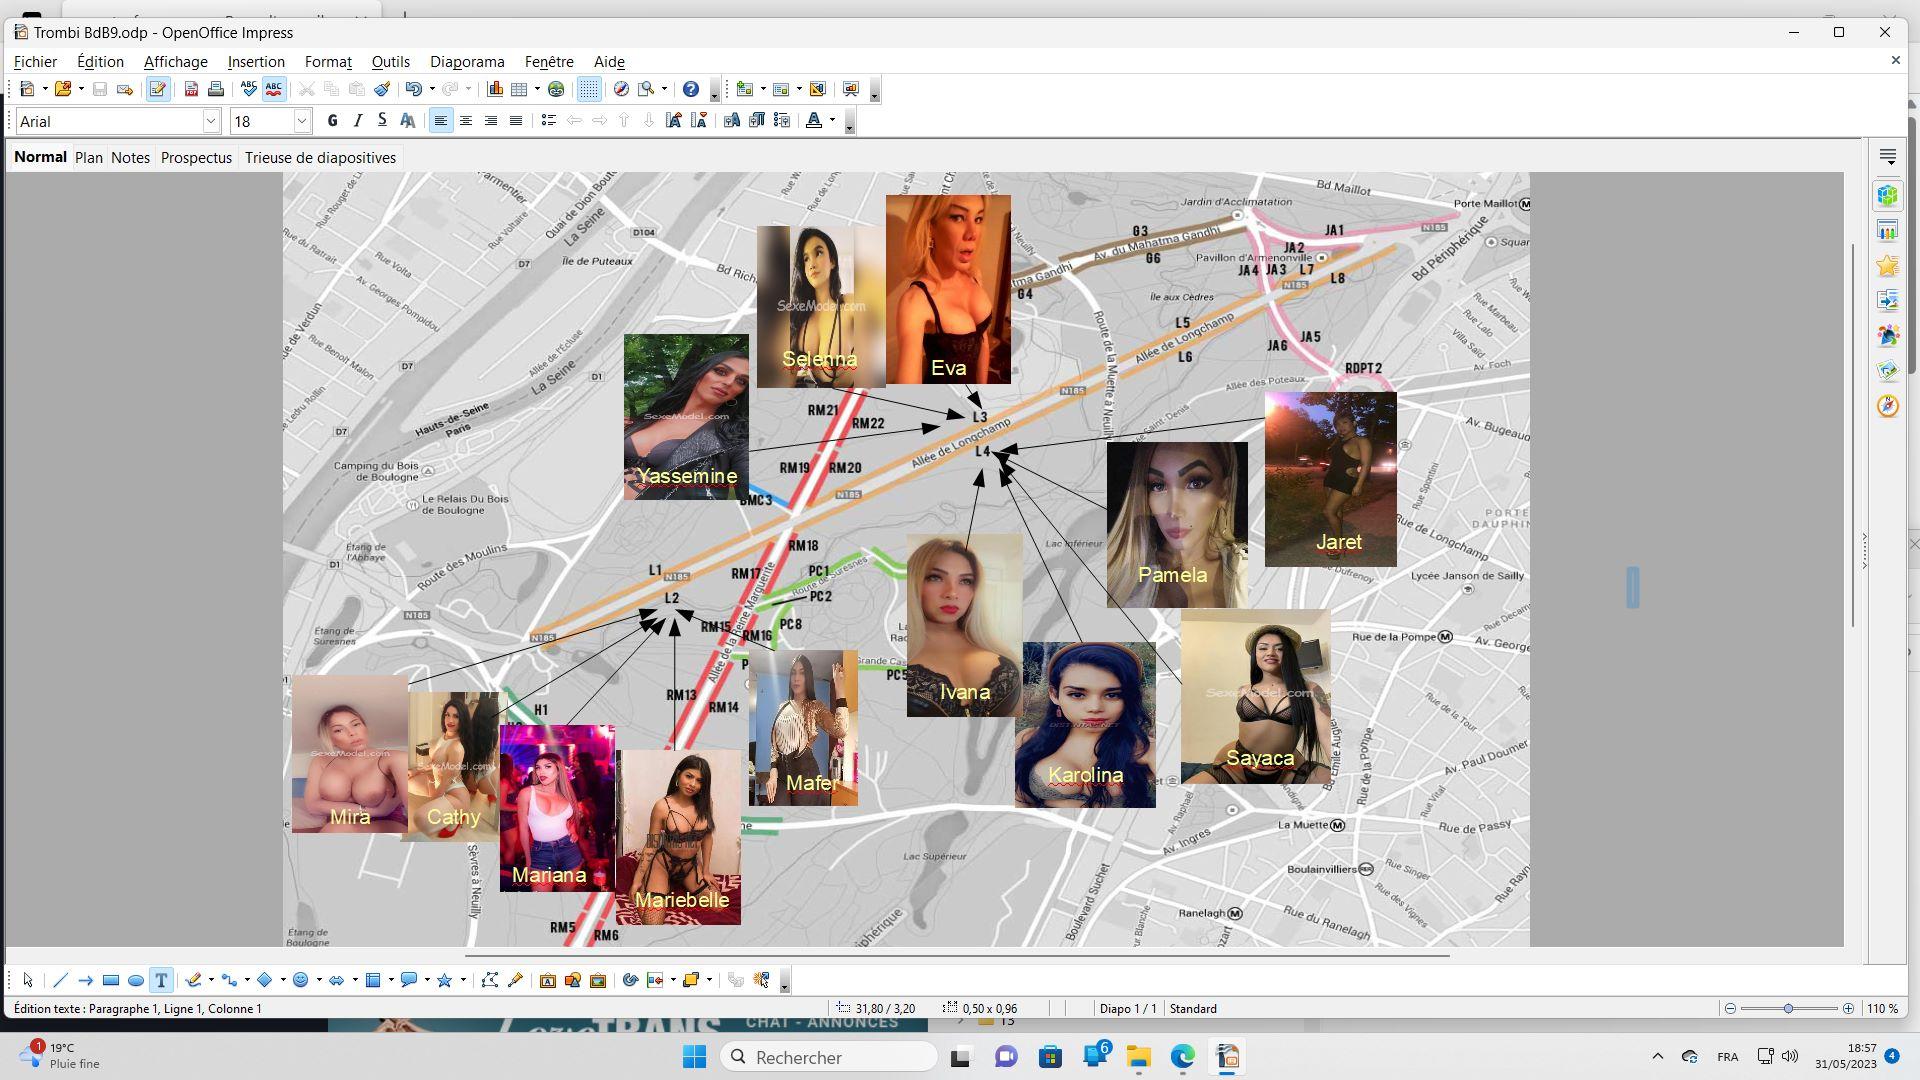The image size is (1920, 1080).
Task: Switch to the Notes view tab
Action: tap(130, 158)
